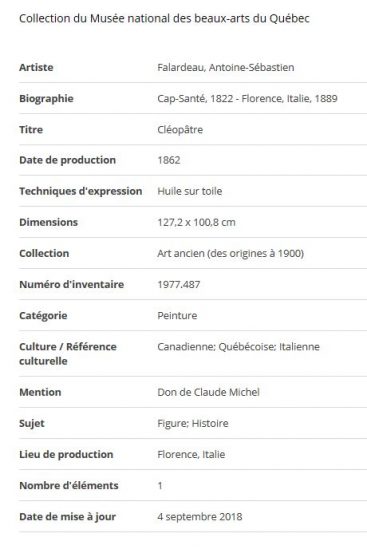Click the dimensions 127,2 x 100,8 cm

pyautogui.click(x=196, y=222)
